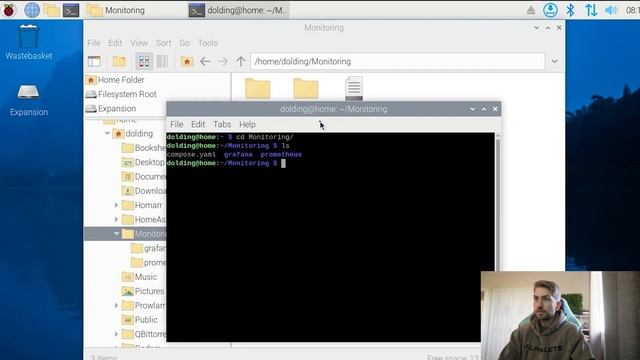Click compose.yaml text in terminal output
640x360 pixels.
(x=191, y=155)
